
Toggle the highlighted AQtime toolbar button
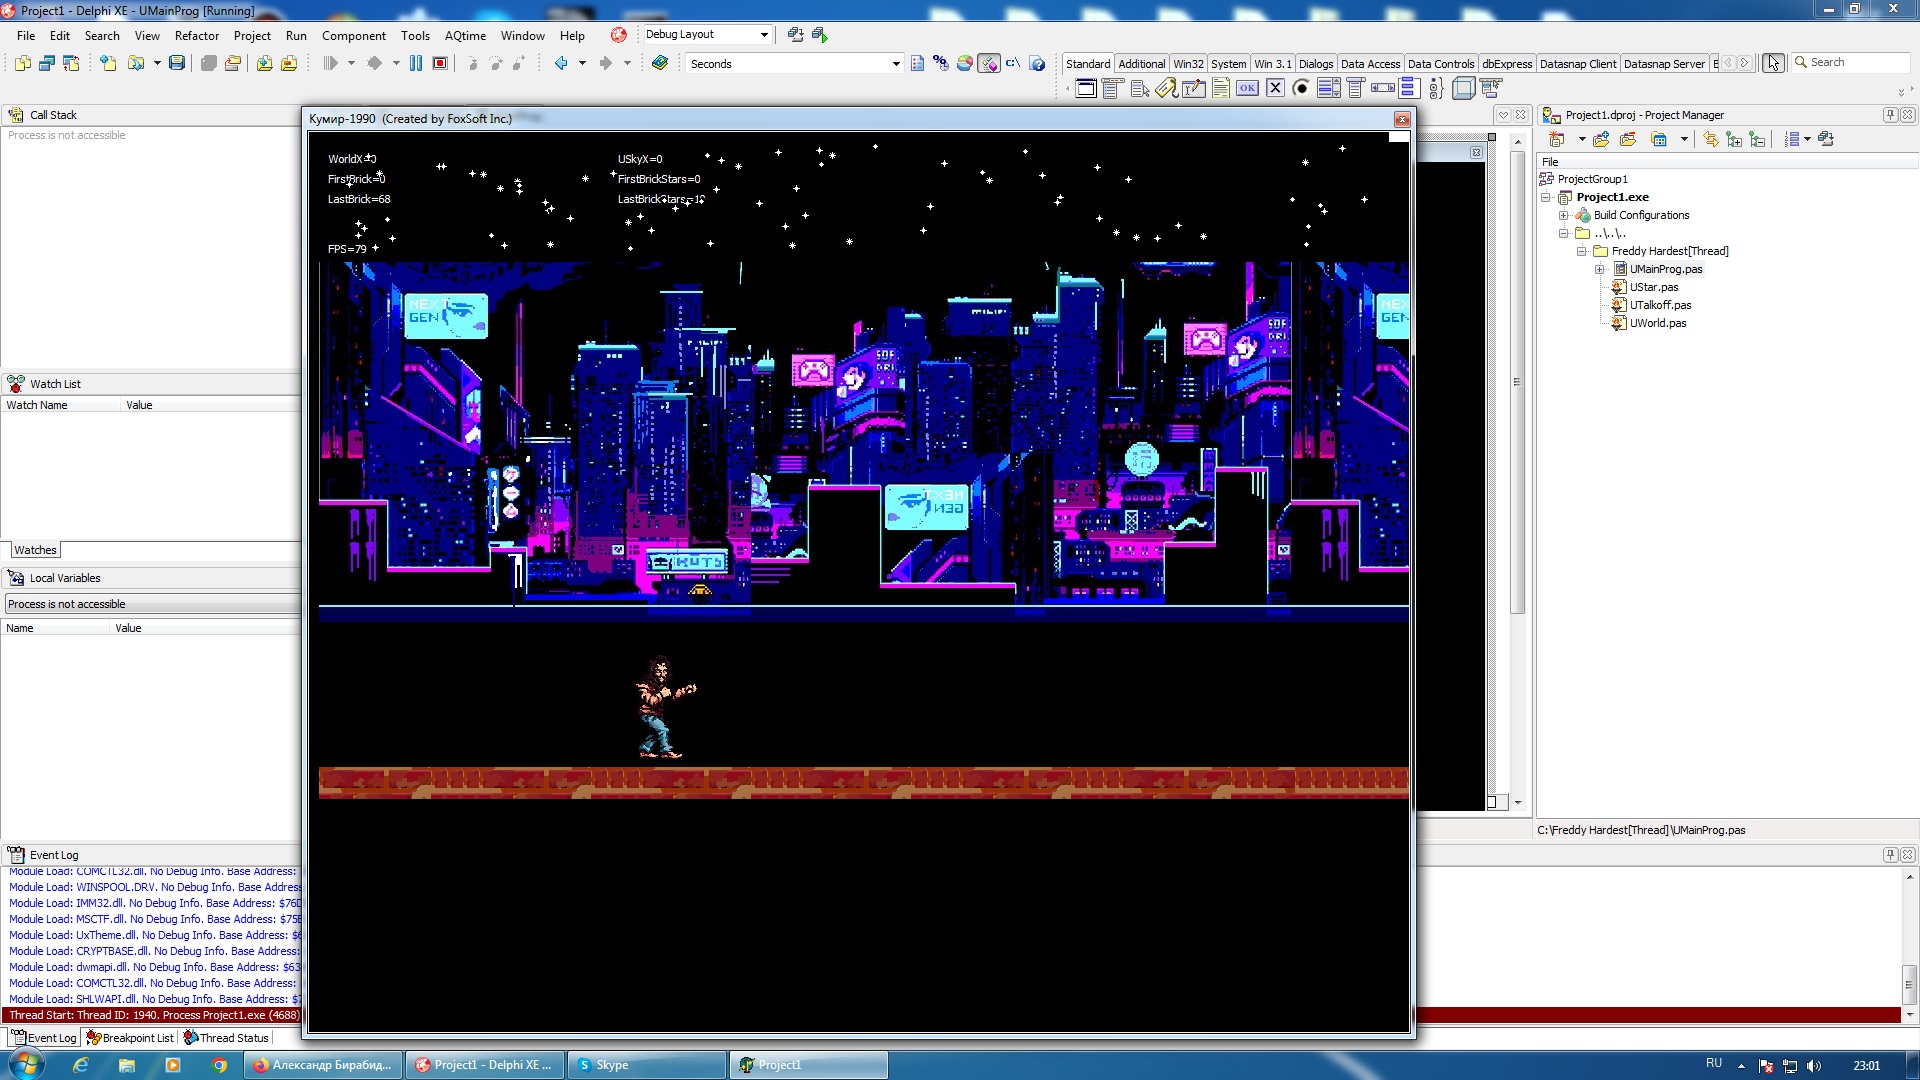[989, 63]
